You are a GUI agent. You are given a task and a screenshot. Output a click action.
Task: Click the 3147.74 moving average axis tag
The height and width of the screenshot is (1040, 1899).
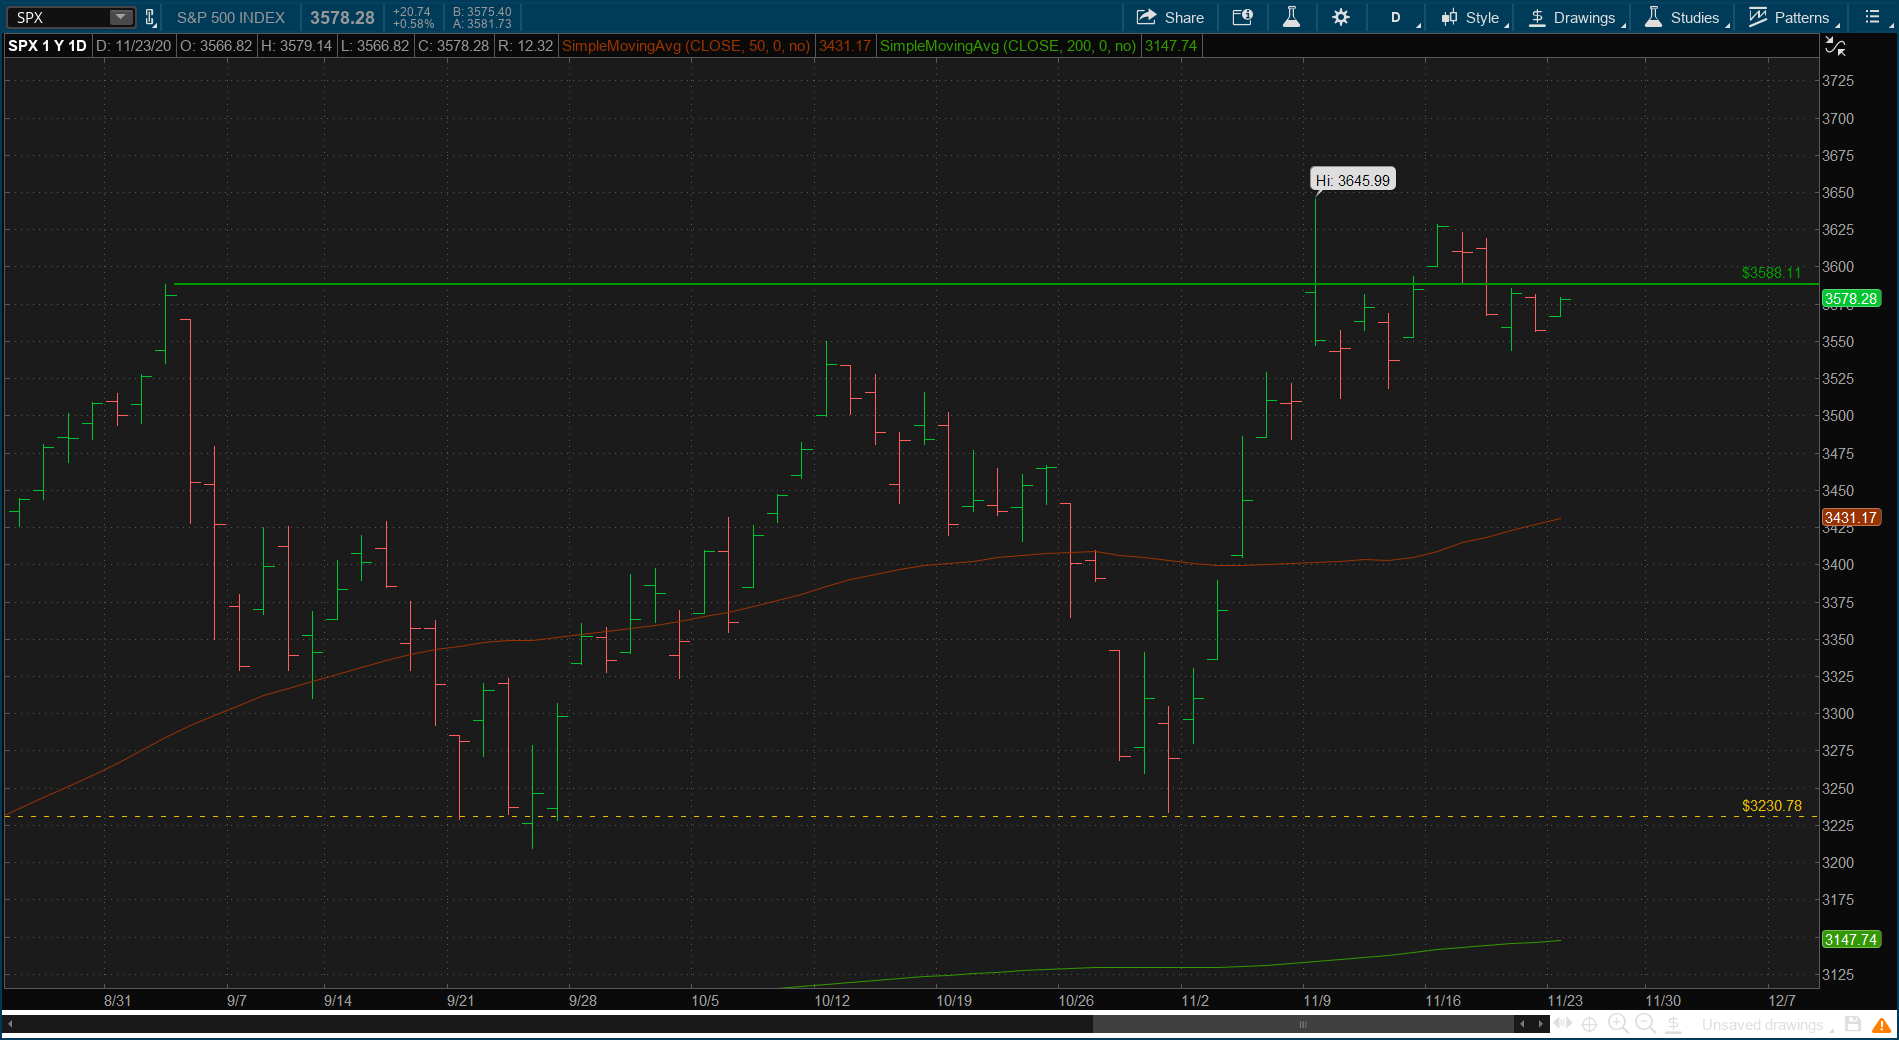pos(1851,939)
